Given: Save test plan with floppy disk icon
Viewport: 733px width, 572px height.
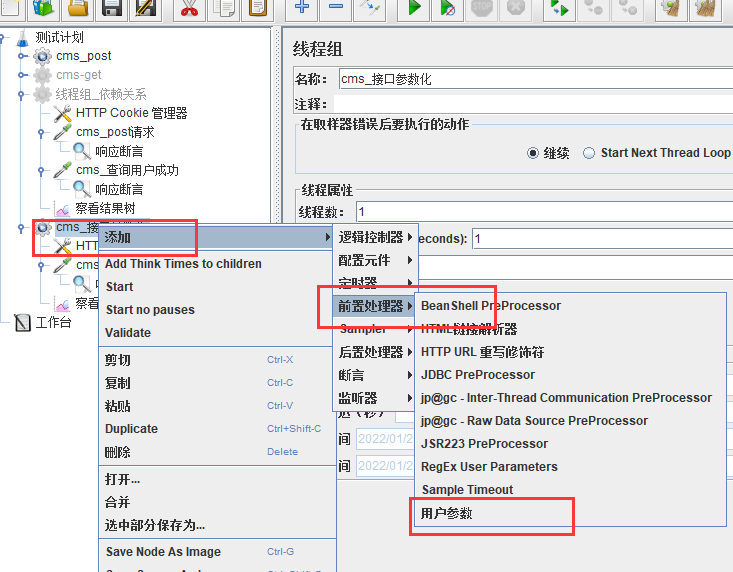Looking at the screenshot, I should click(112, 8).
